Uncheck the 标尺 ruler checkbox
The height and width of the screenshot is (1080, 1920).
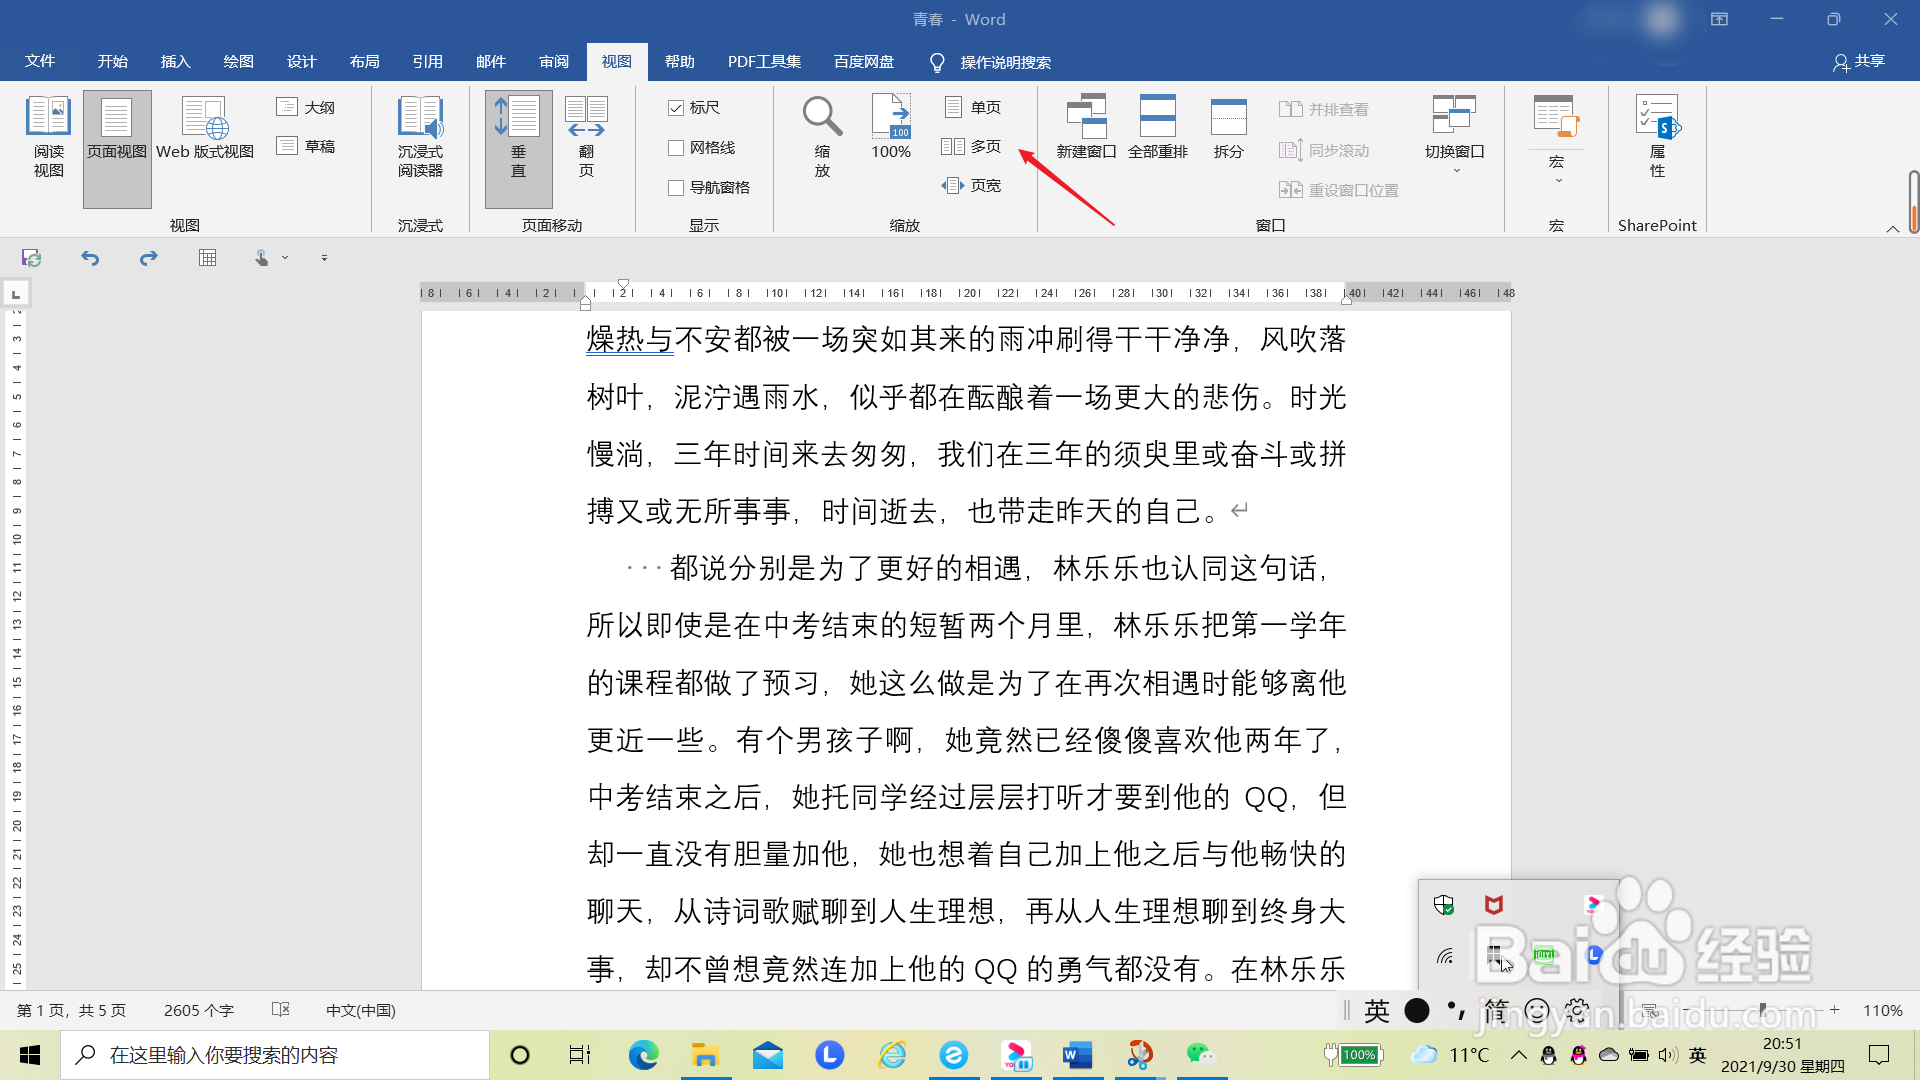coord(676,108)
